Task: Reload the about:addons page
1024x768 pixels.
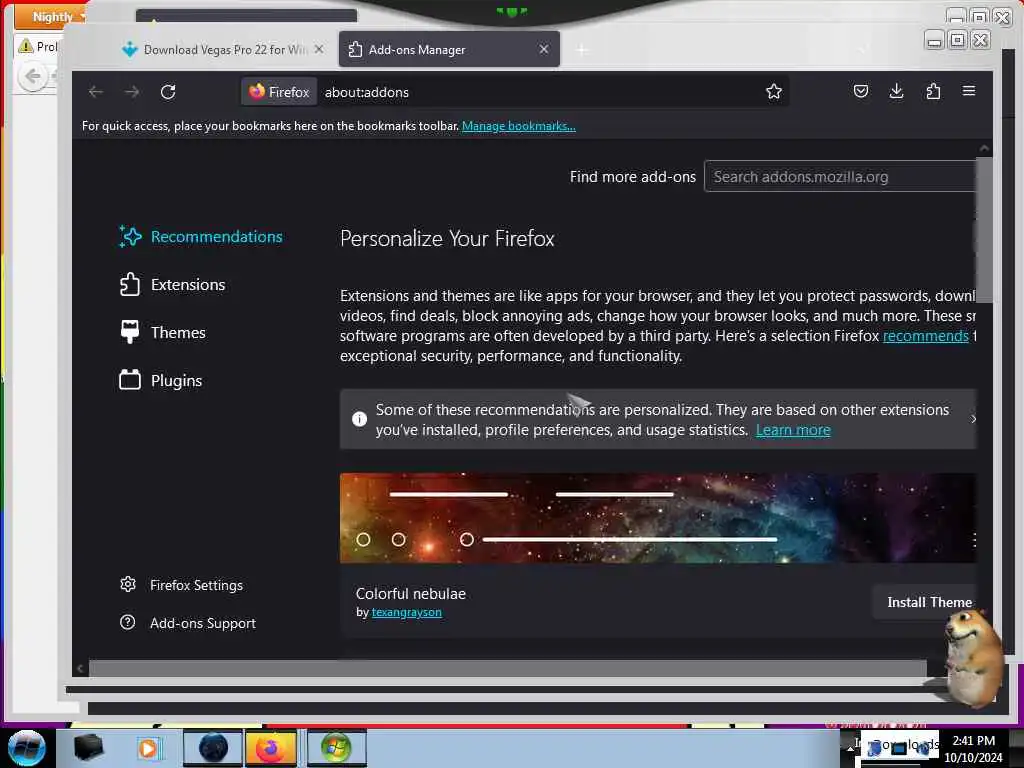Action: coord(168,92)
